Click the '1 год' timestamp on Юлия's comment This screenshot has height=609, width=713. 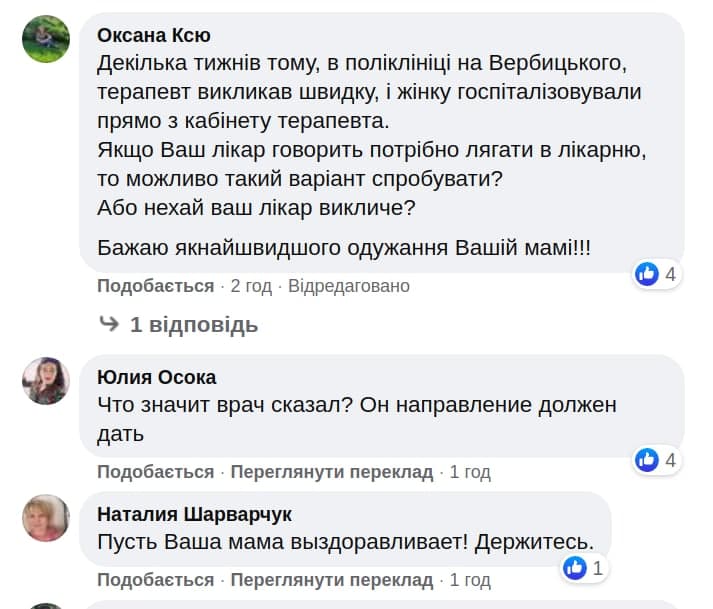click(470, 472)
